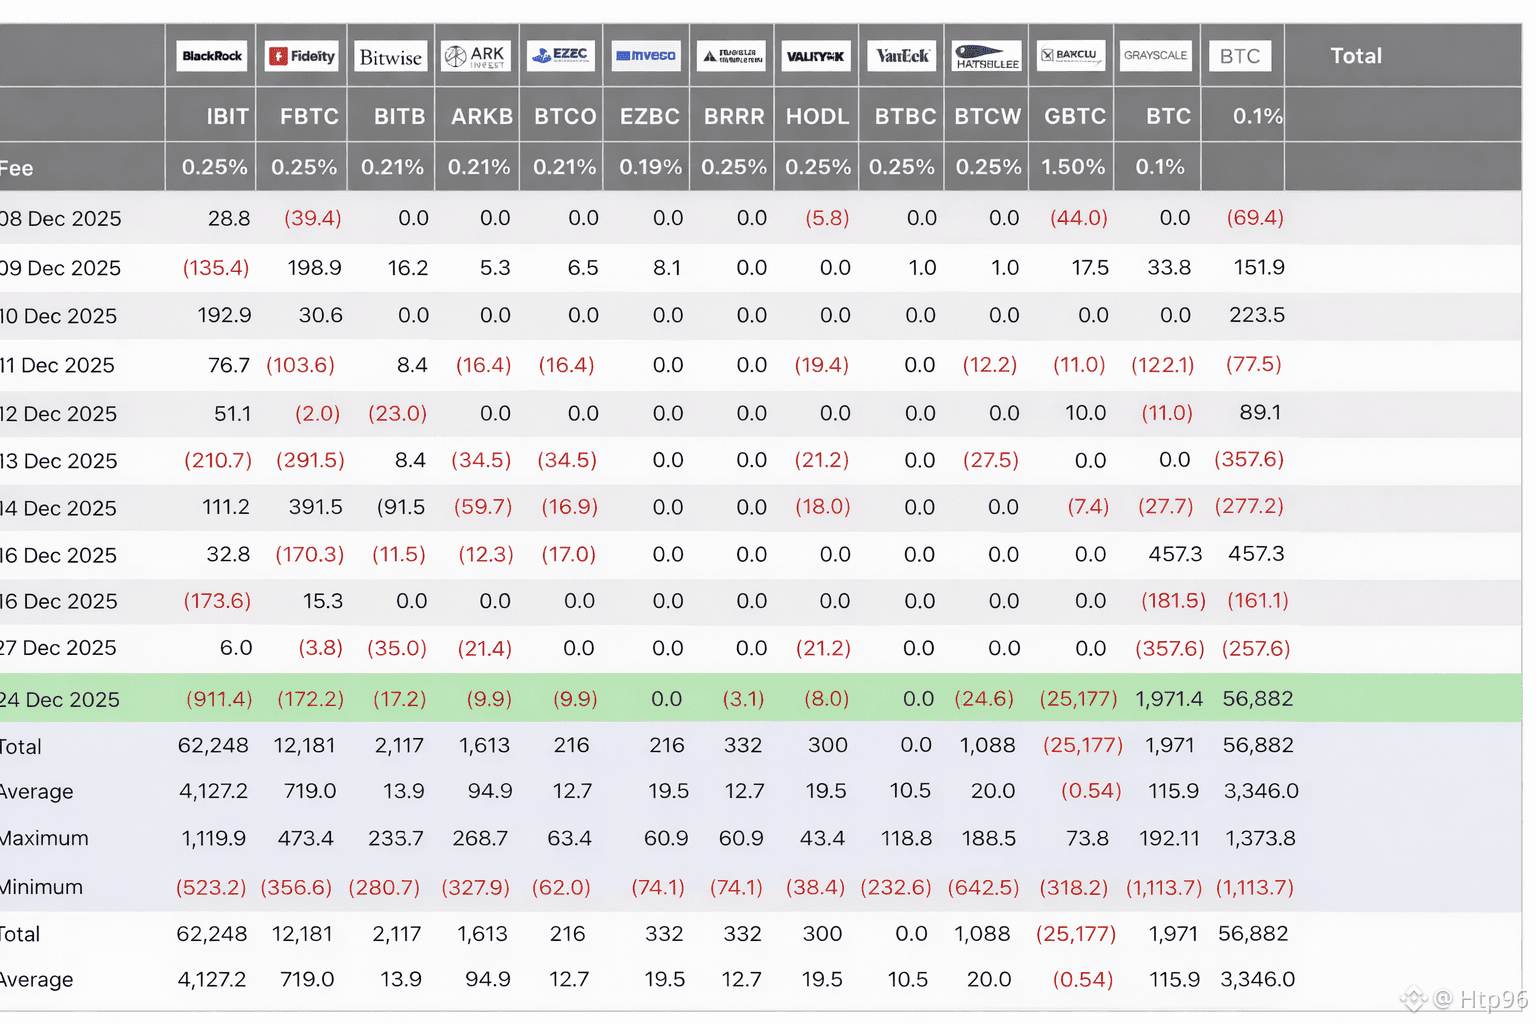Click the 223.5 value
The width and height of the screenshot is (1536, 1024).
[1257, 315]
